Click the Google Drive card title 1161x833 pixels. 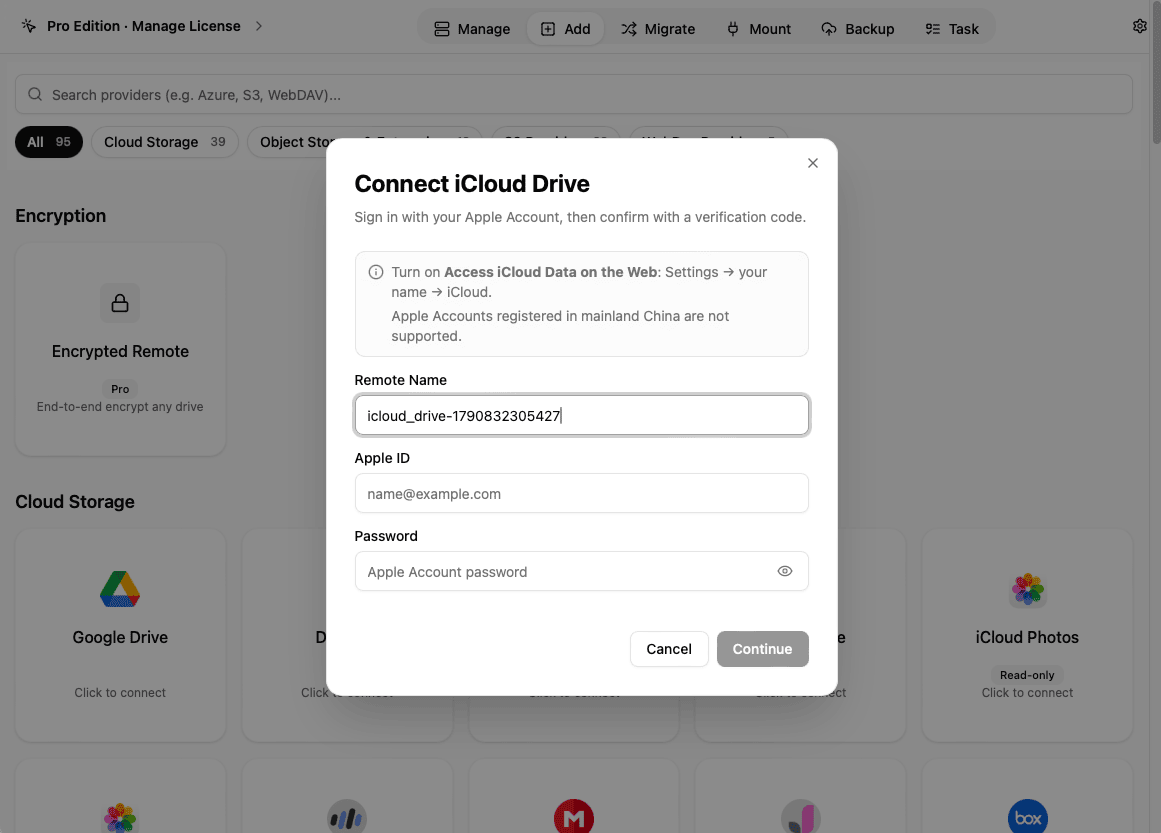pos(120,638)
